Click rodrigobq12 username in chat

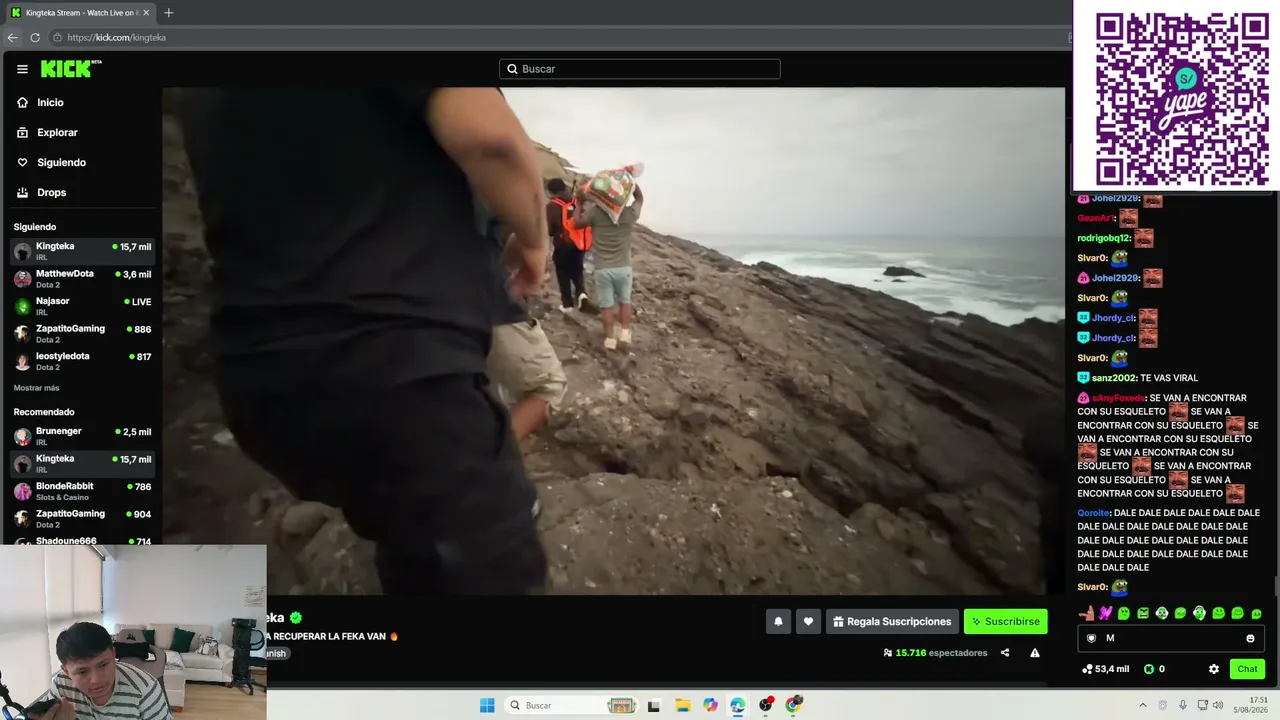(x=1103, y=238)
